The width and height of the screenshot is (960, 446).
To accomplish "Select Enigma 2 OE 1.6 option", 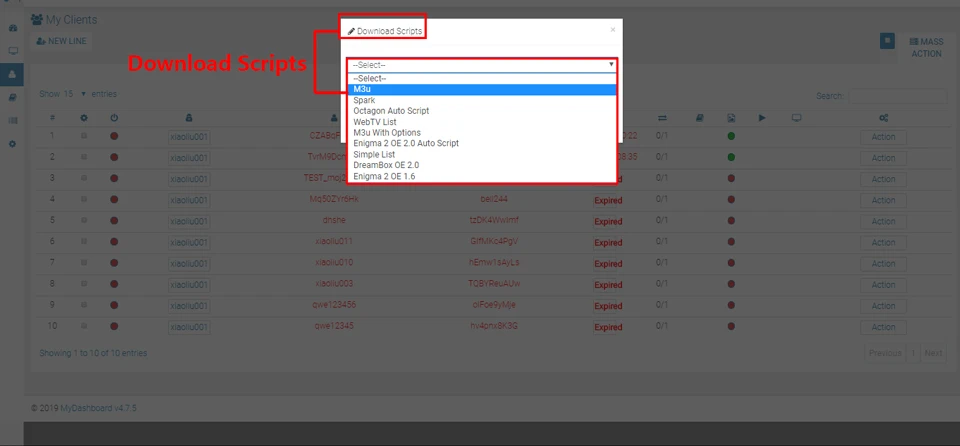I will tap(384, 176).
